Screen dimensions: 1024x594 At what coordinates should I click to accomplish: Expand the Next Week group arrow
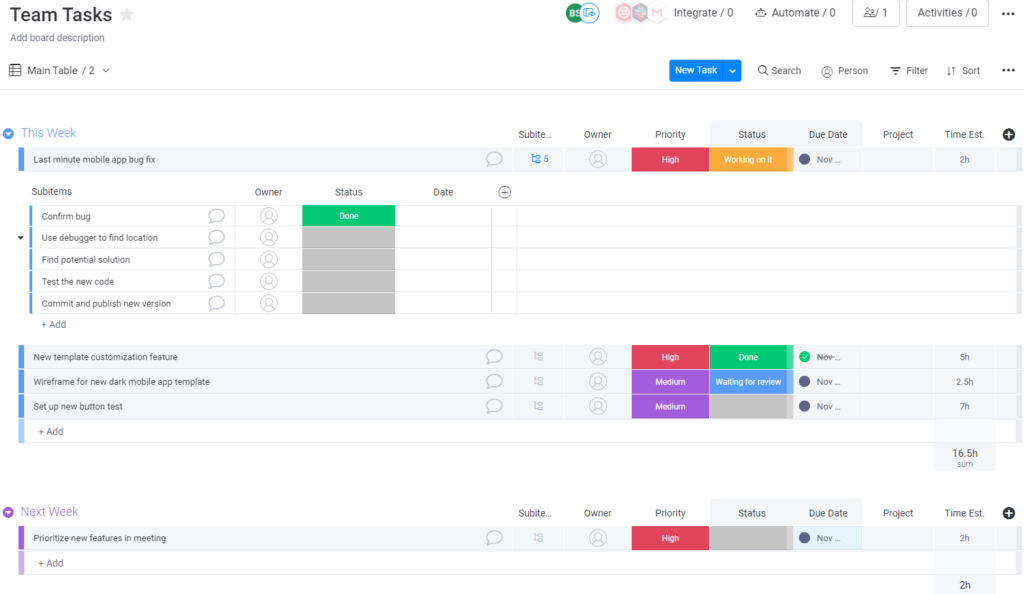pos(9,511)
